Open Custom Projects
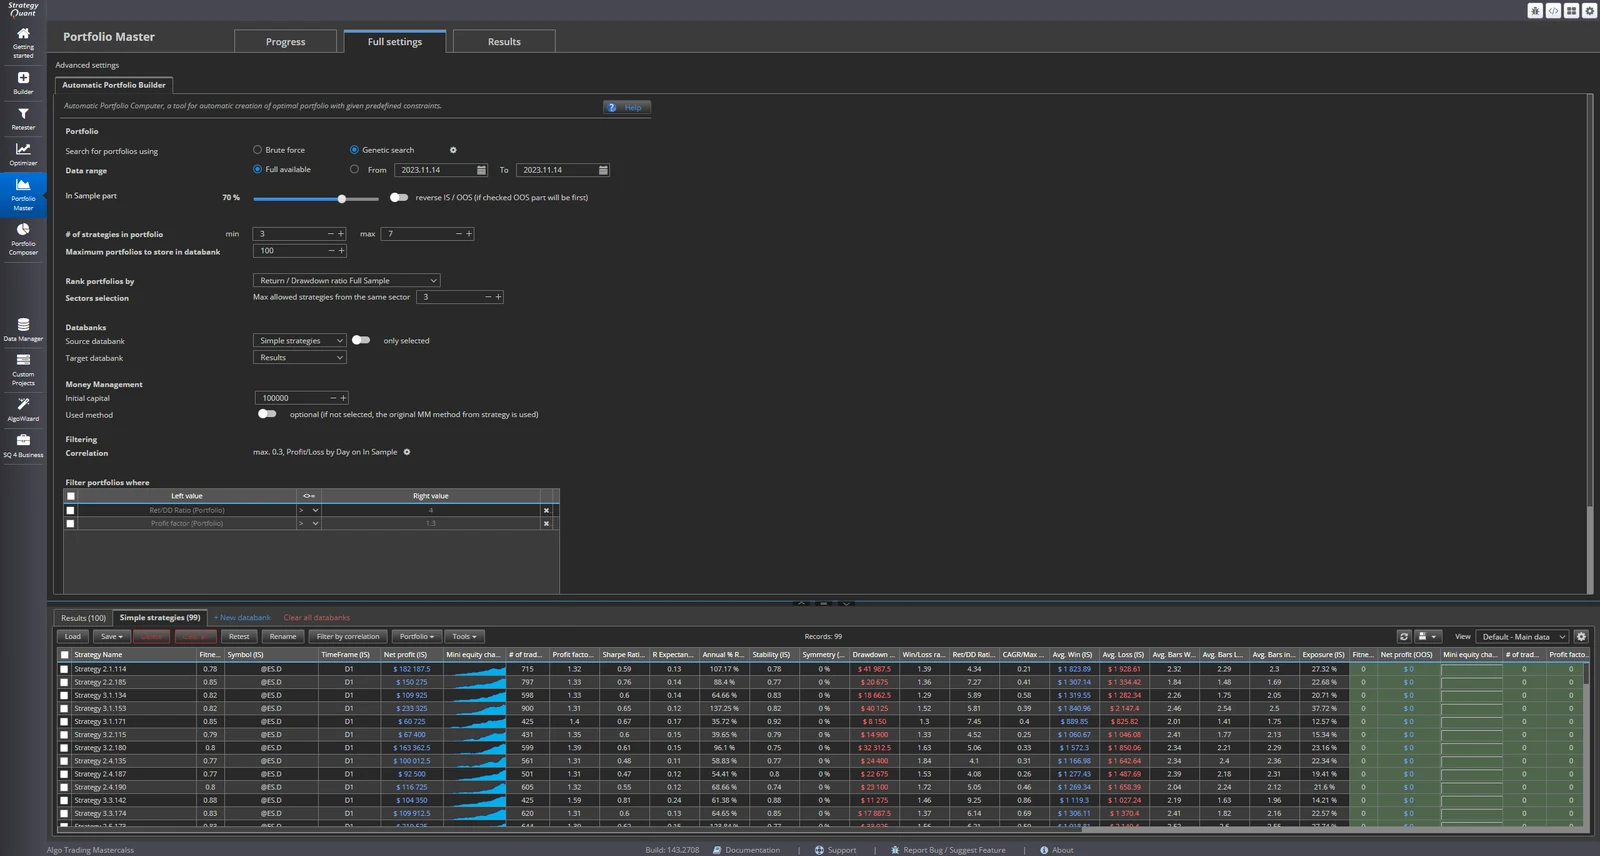 tap(23, 369)
